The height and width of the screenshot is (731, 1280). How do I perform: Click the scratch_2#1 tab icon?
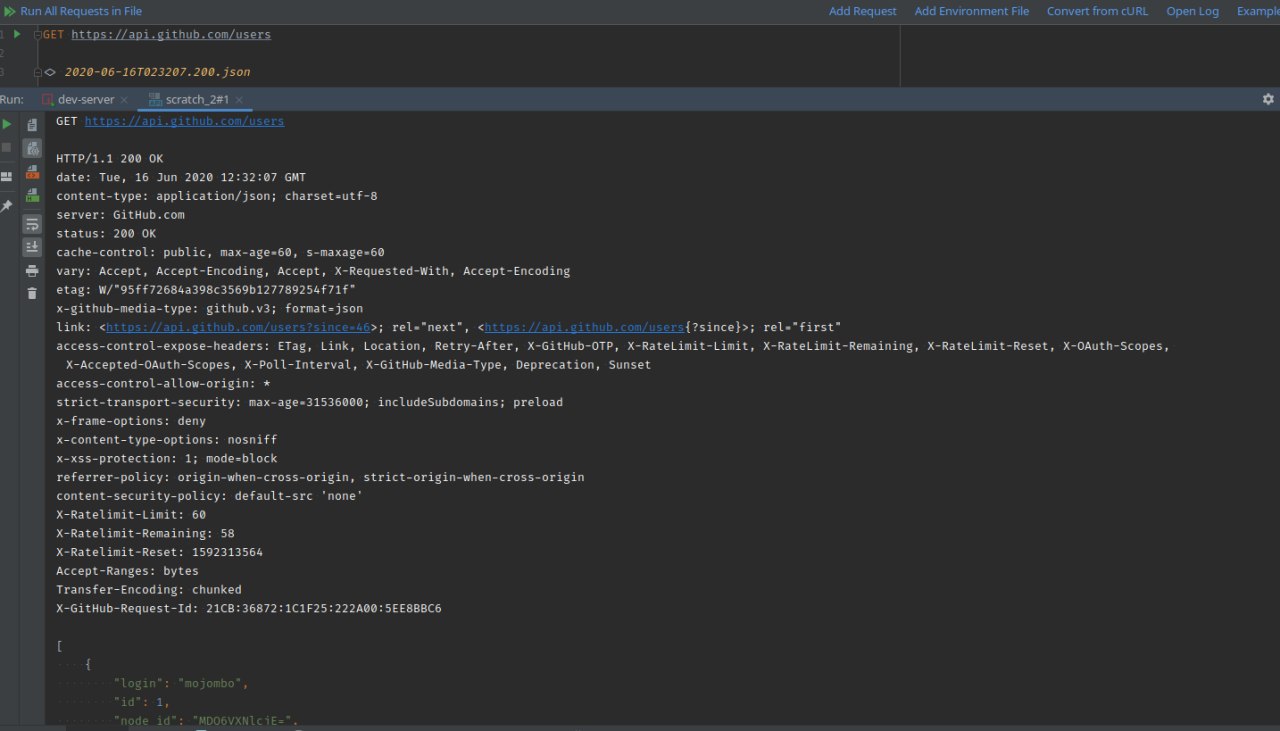coord(155,99)
